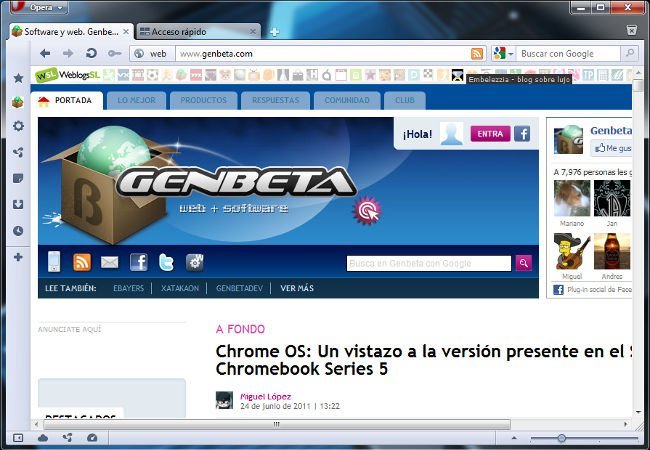650x450 pixels.
Task: Click author Miguel López link
Action: (265, 397)
